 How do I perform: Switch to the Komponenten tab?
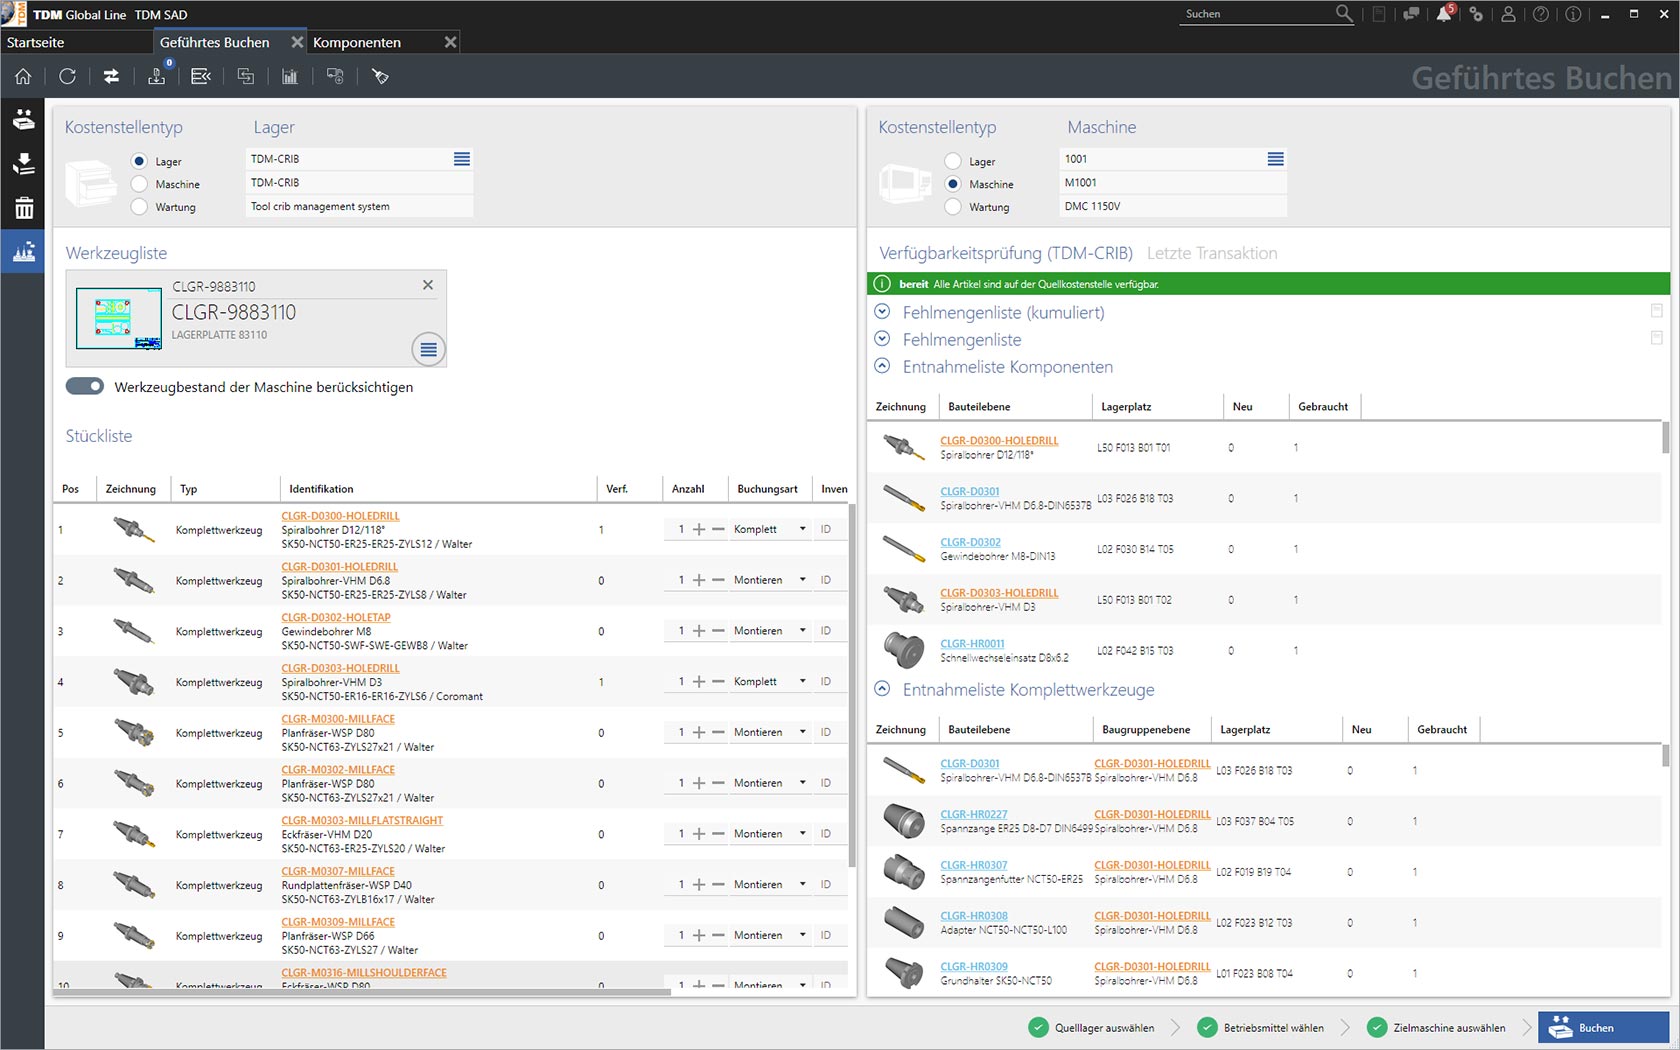point(357,42)
